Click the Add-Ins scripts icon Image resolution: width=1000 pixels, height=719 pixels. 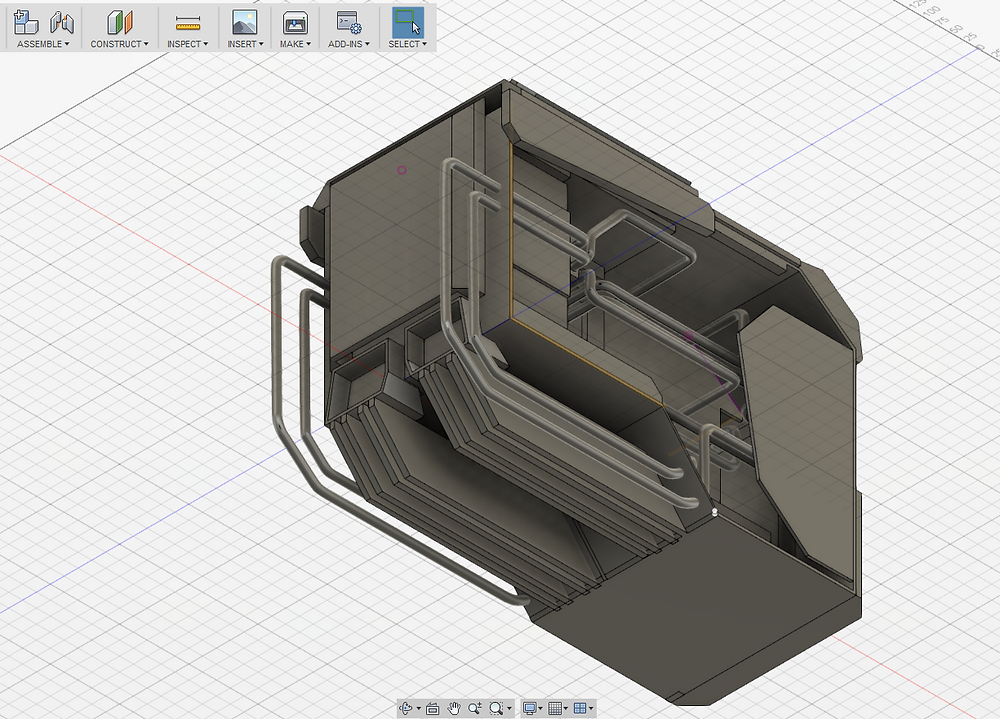349,22
